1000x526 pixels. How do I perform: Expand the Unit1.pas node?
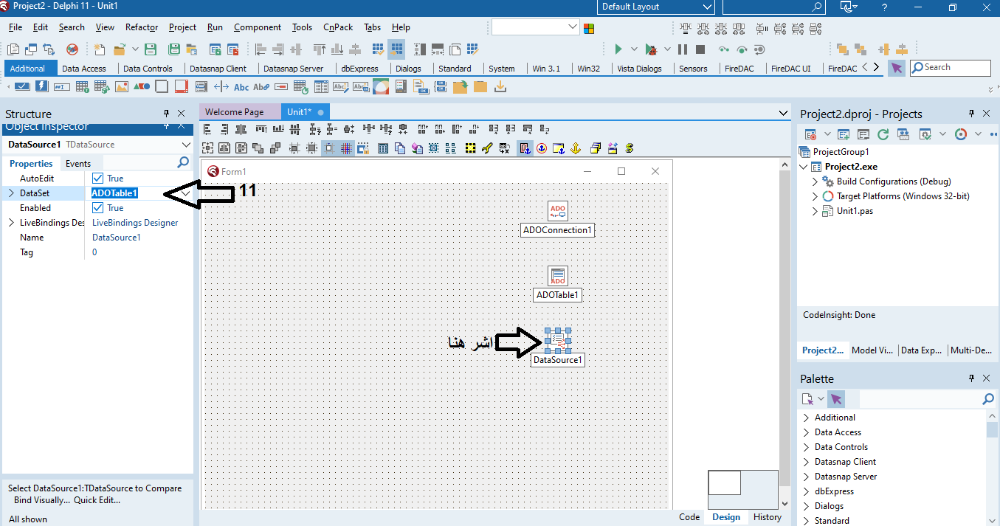pyautogui.click(x=814, y=210)
